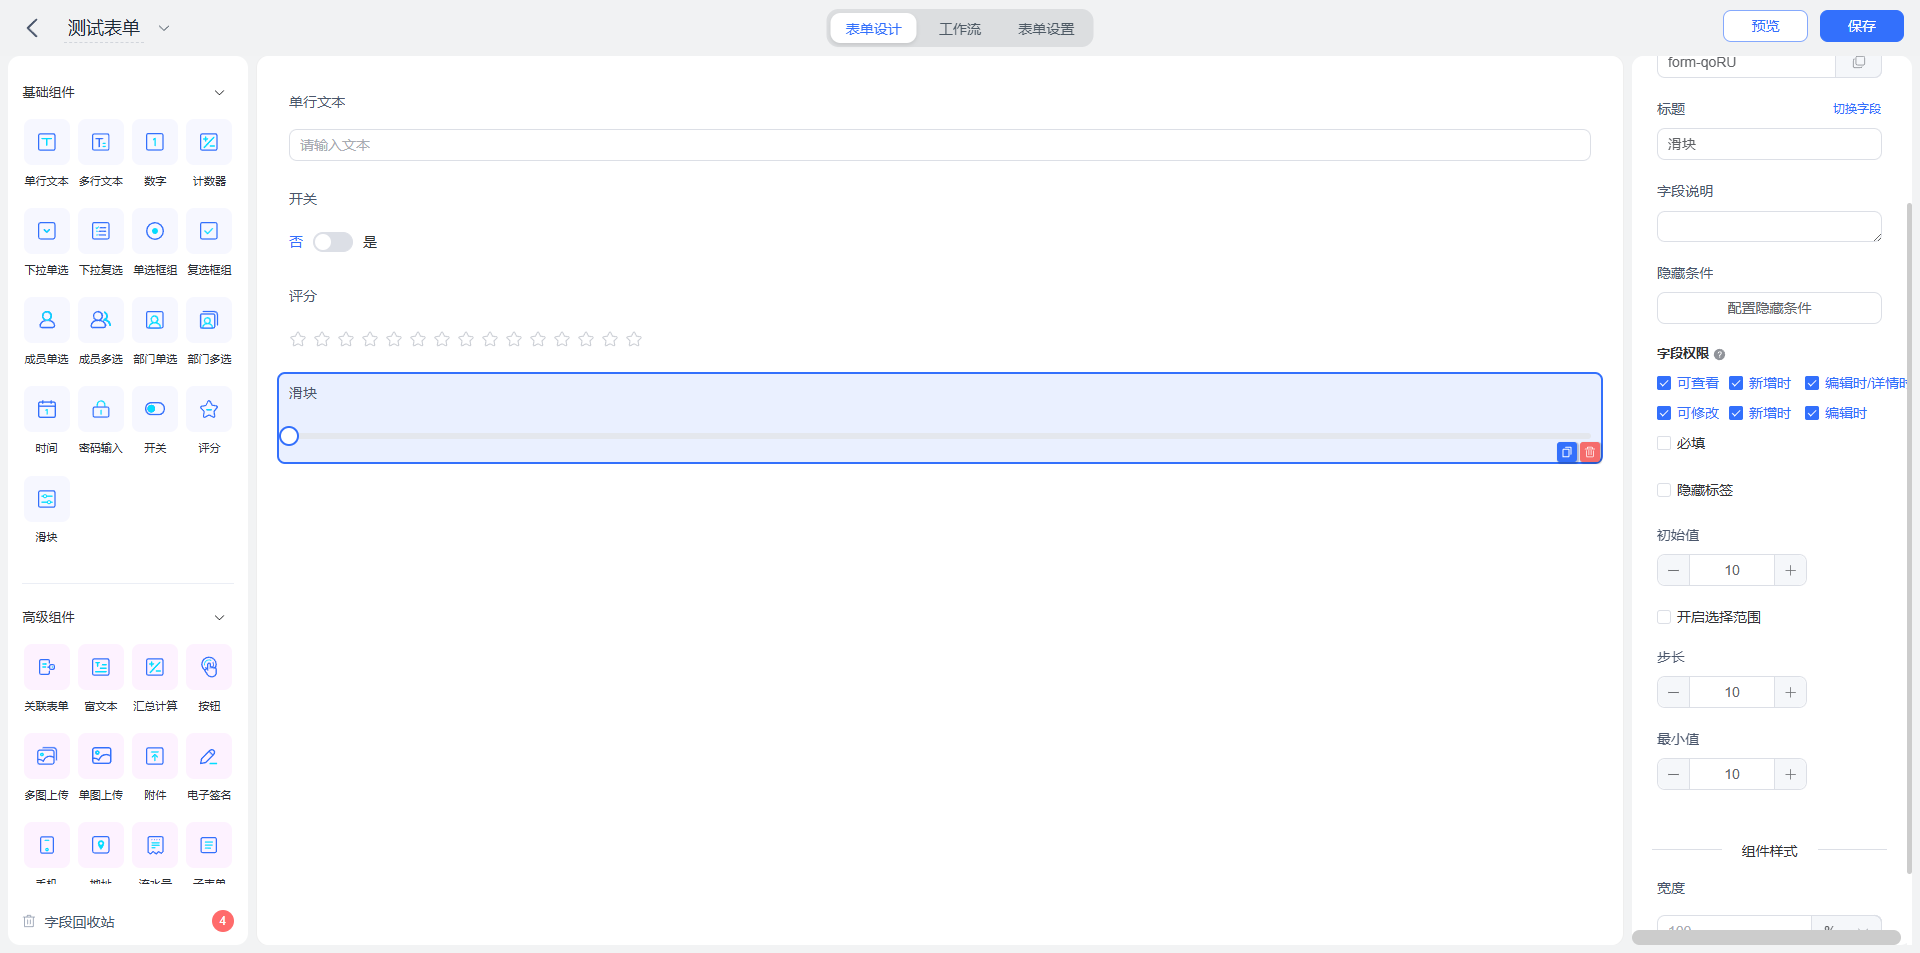The image size is (1920, 953).
Task: Decrease the 步长 with minus button
Action: [1673, 692]
